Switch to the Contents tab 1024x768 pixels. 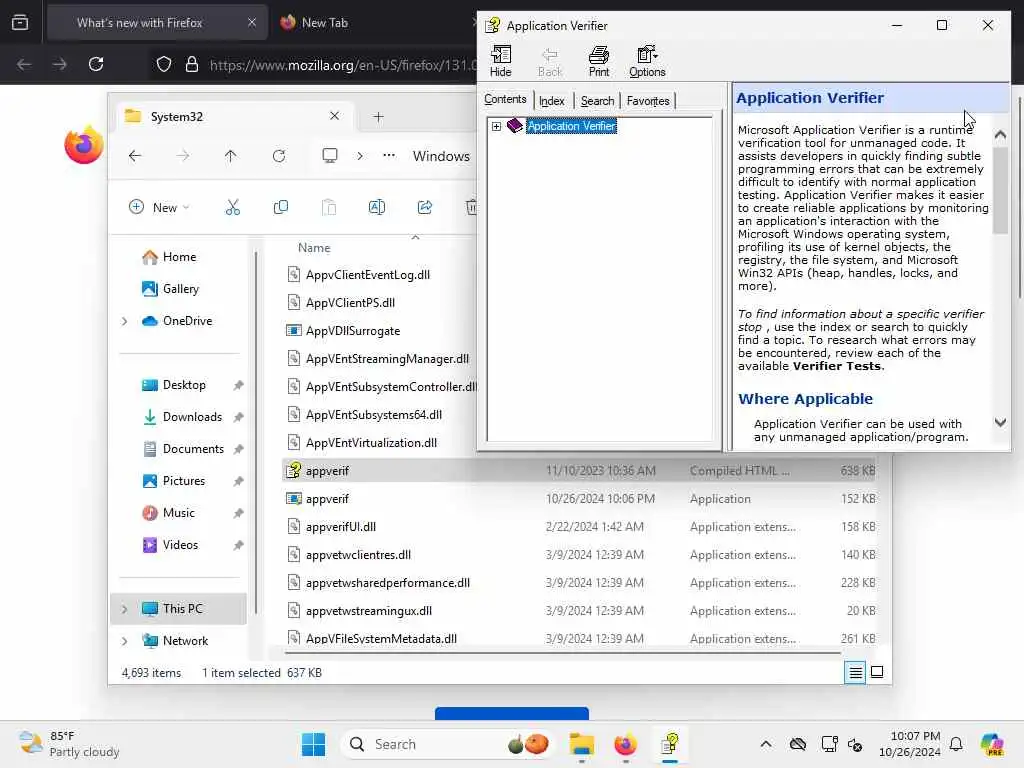[505, 99]
